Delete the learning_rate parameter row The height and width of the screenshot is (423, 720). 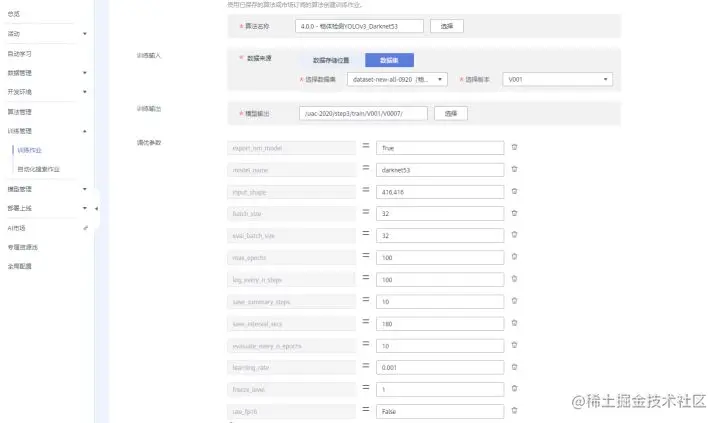tap(514, 367)
